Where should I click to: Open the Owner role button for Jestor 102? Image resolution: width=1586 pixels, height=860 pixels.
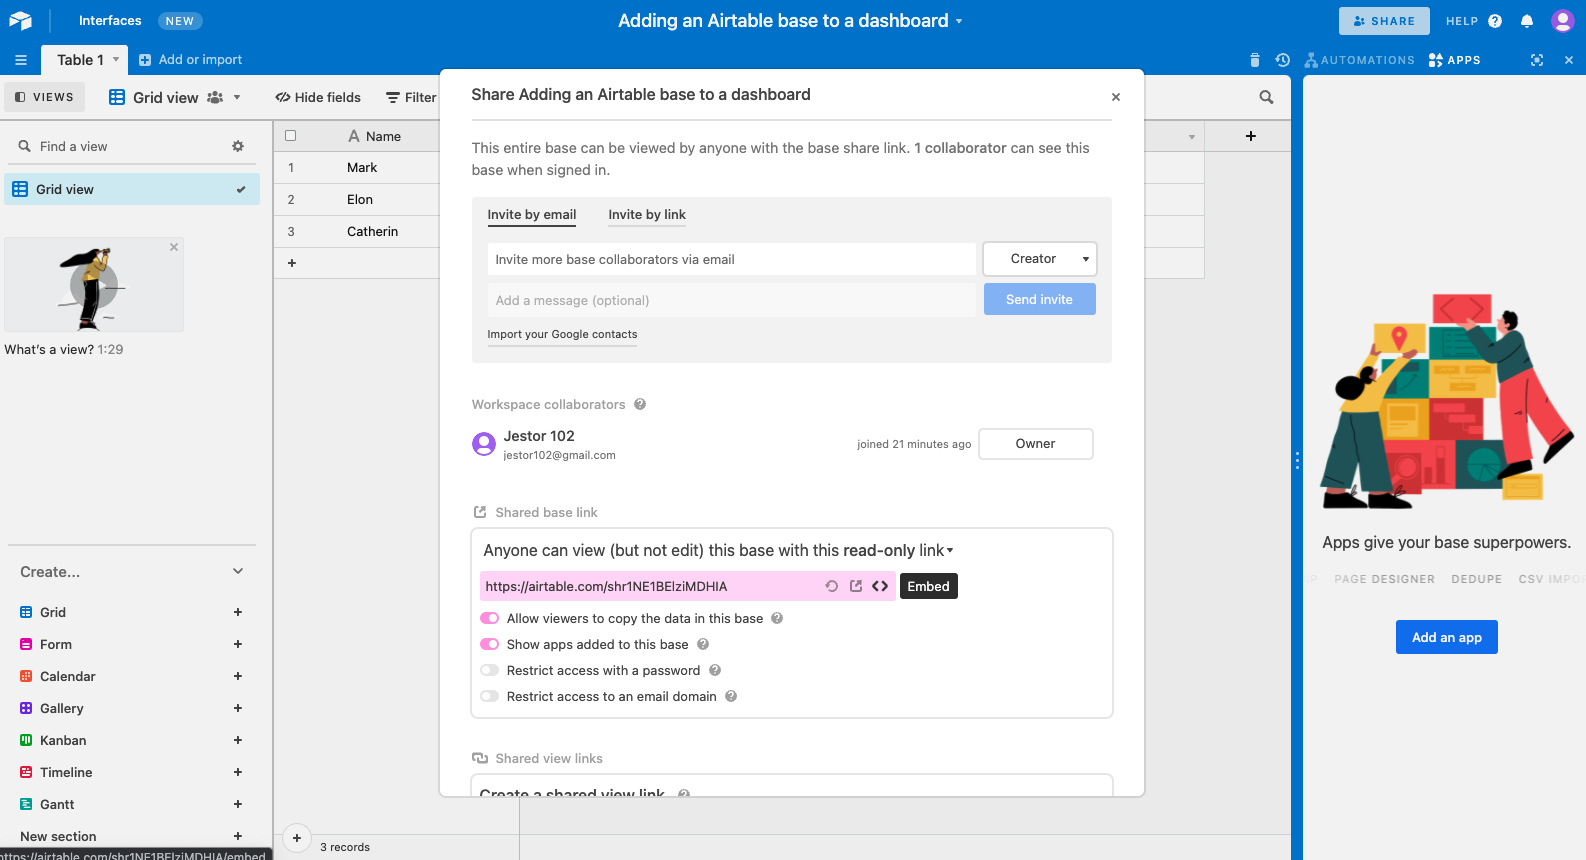pyautogui.click(x=1035, y=444)
